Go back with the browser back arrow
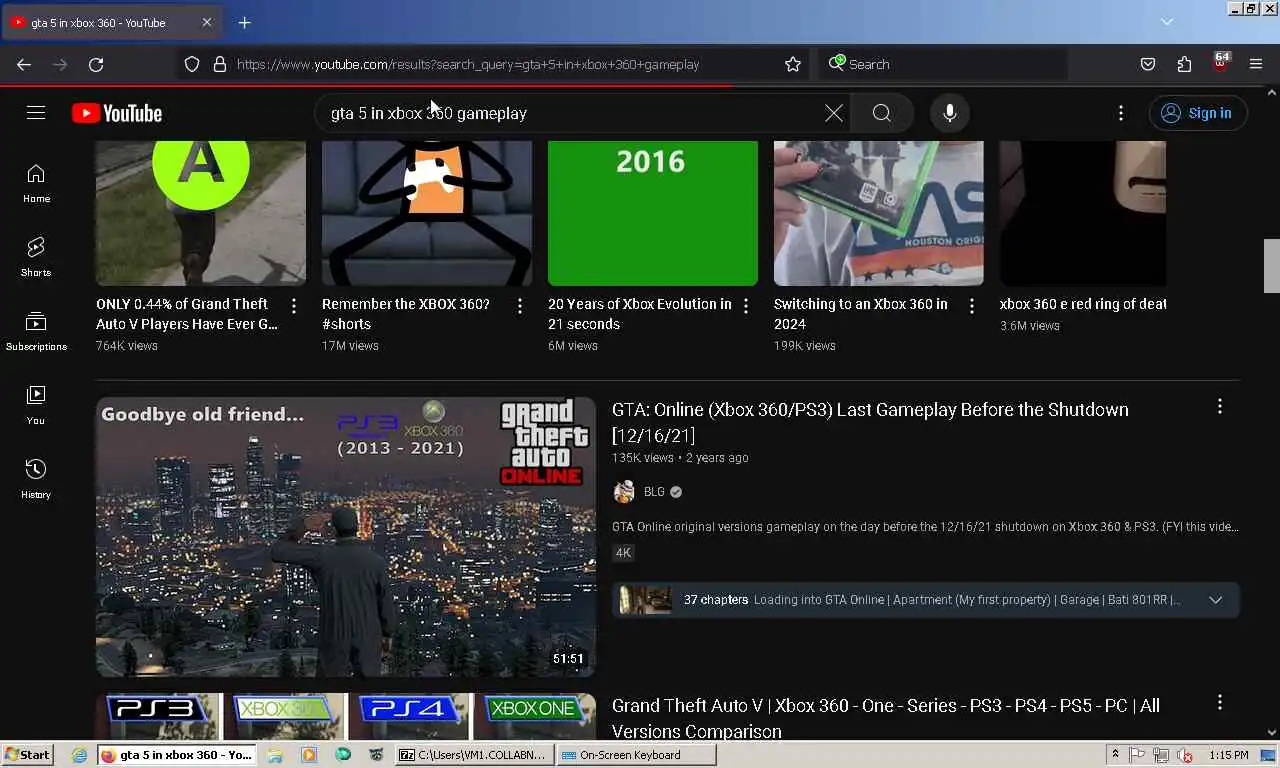This screenshot has width=1280, height=768. pyautogui.click(x=24, y=64)
